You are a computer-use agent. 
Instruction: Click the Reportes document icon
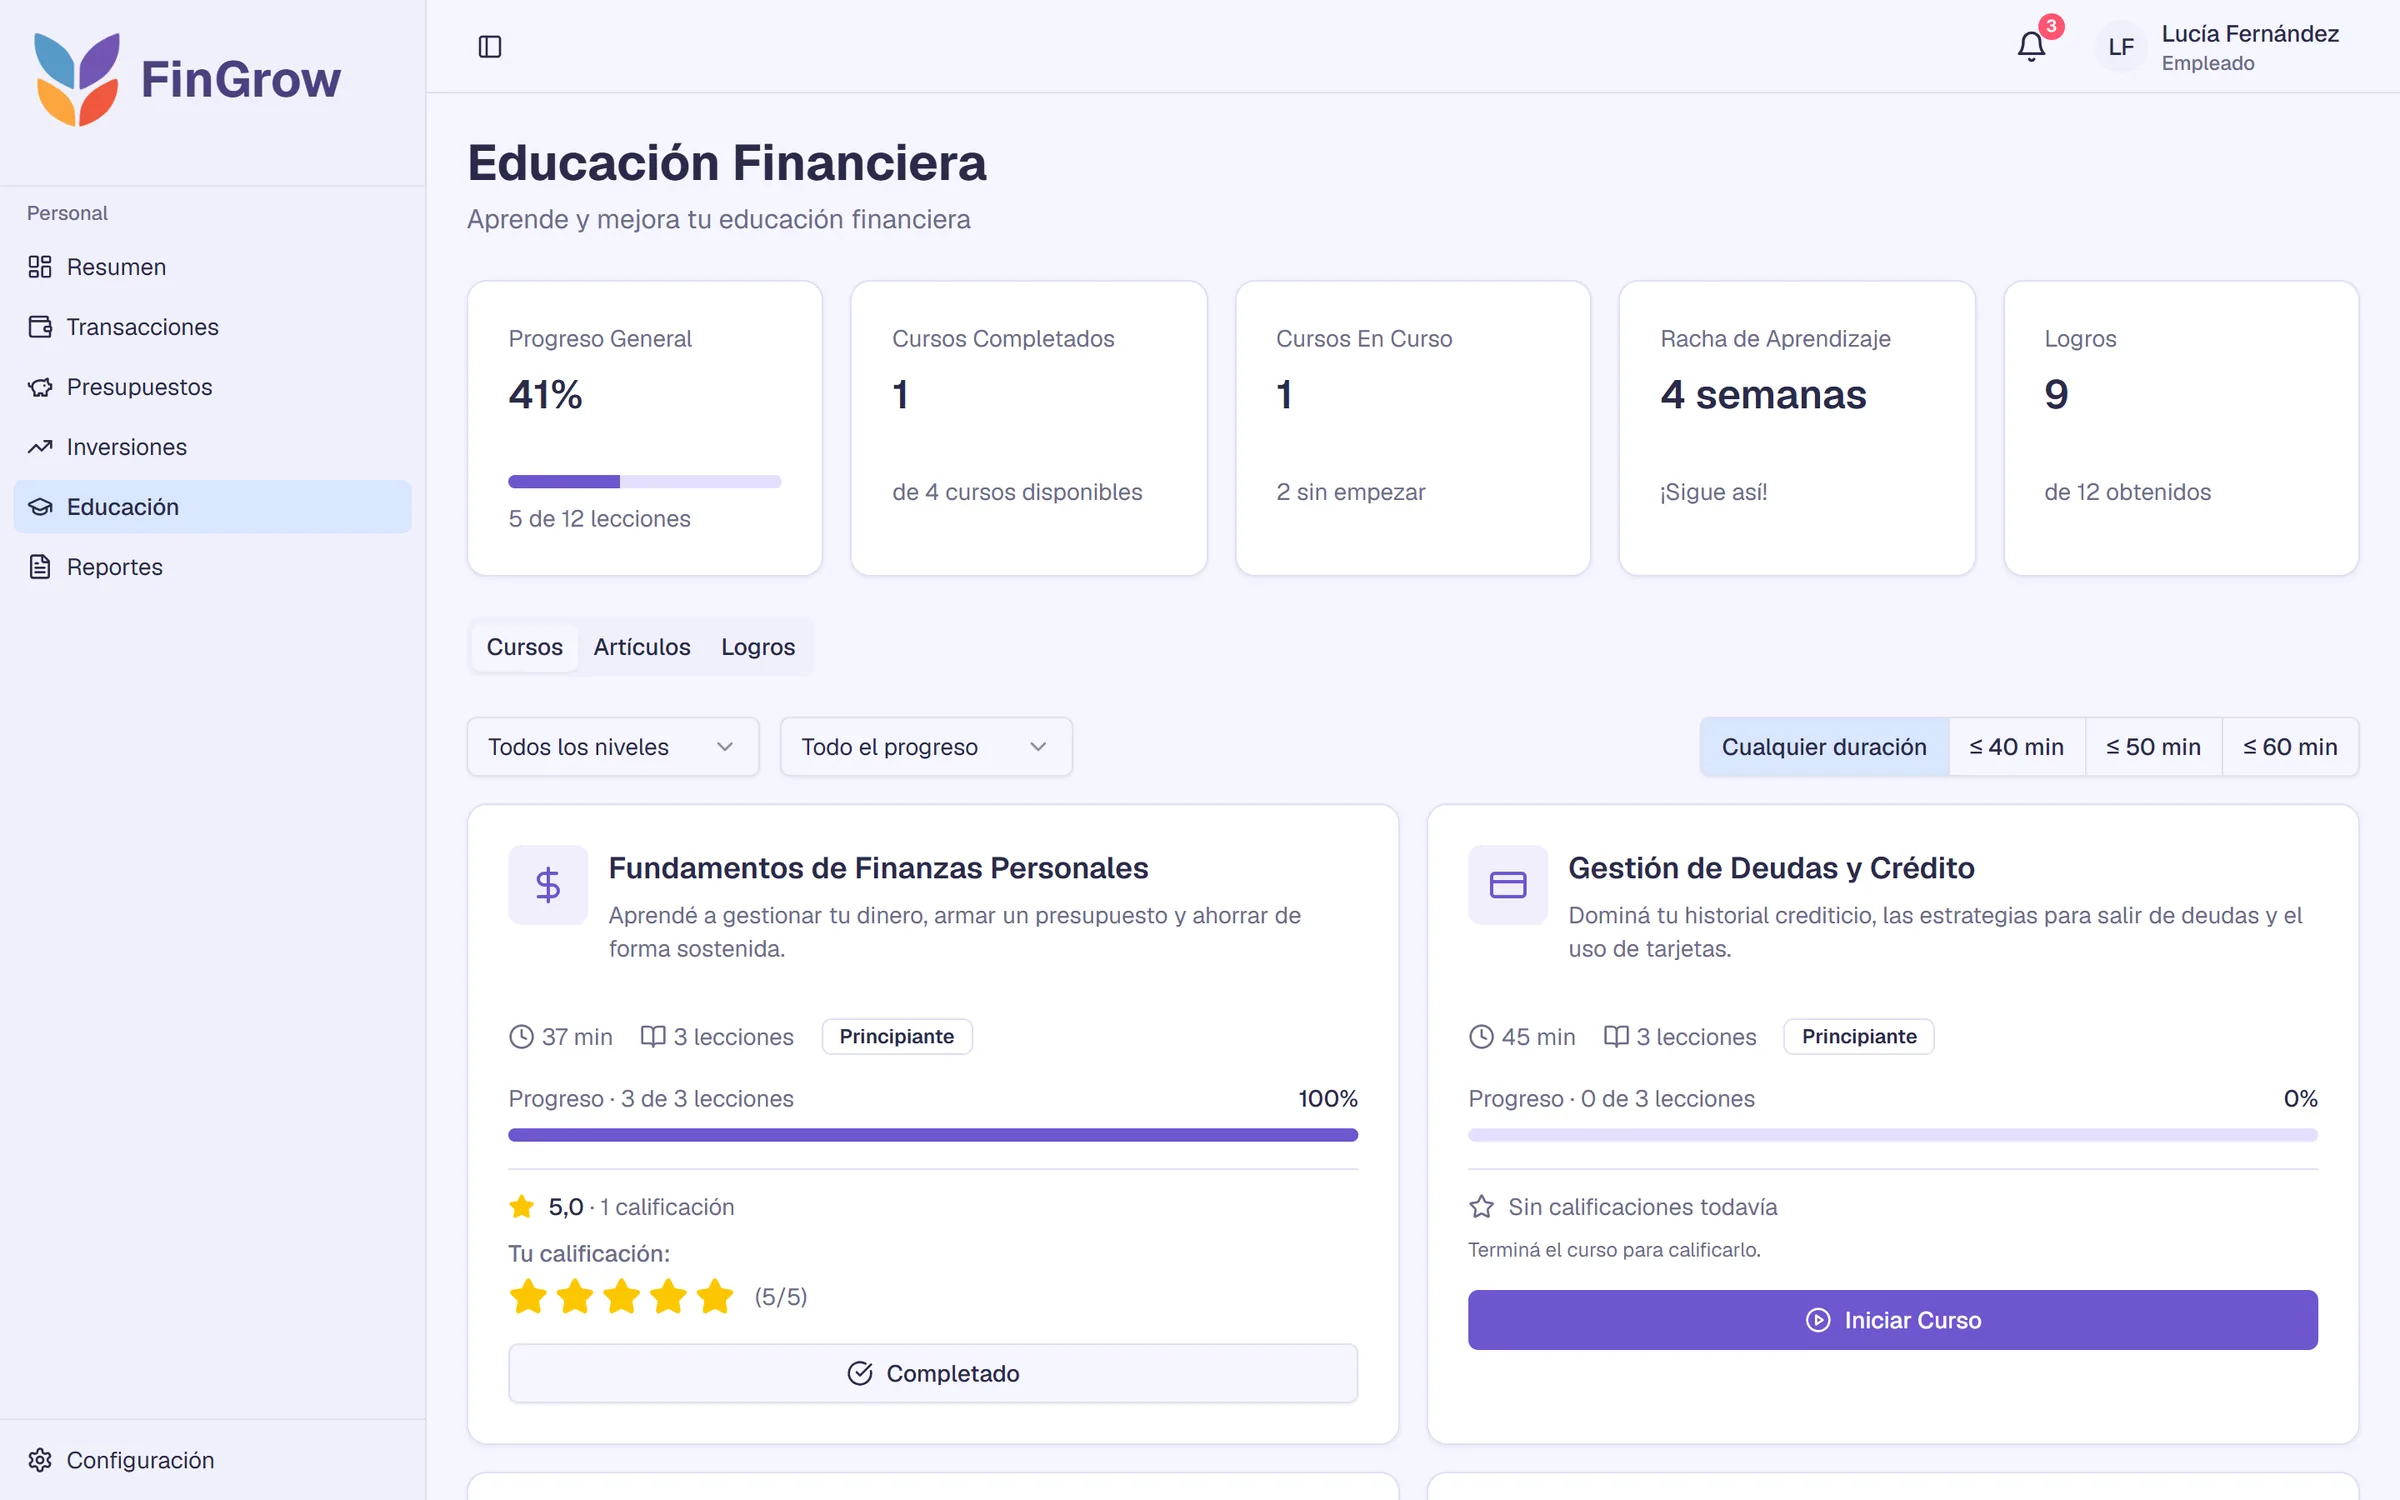coord(40,567)
